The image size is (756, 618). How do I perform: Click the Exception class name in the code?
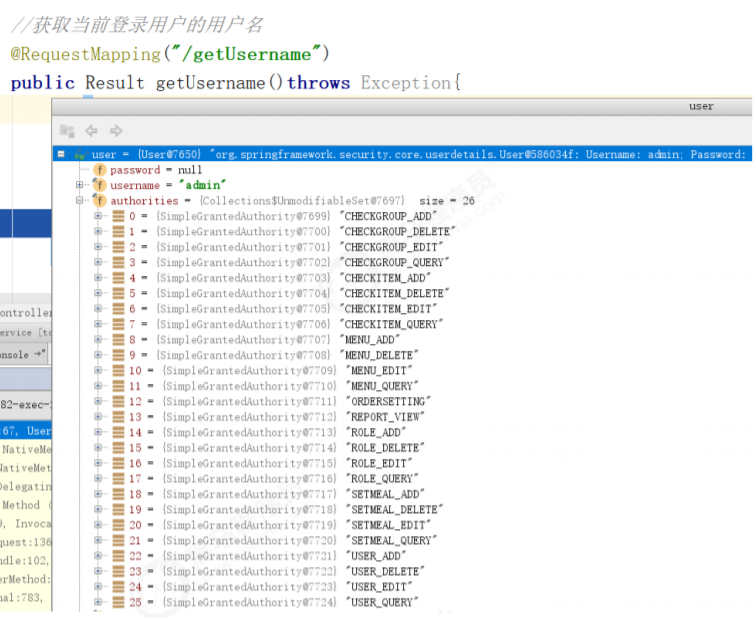[x=405, y=82]
